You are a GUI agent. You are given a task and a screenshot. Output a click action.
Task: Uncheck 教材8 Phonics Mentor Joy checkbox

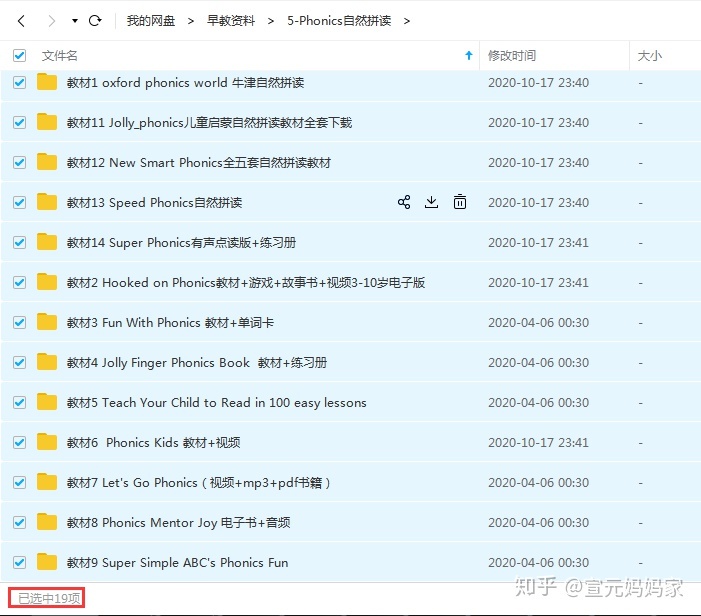tap(19, 523)
